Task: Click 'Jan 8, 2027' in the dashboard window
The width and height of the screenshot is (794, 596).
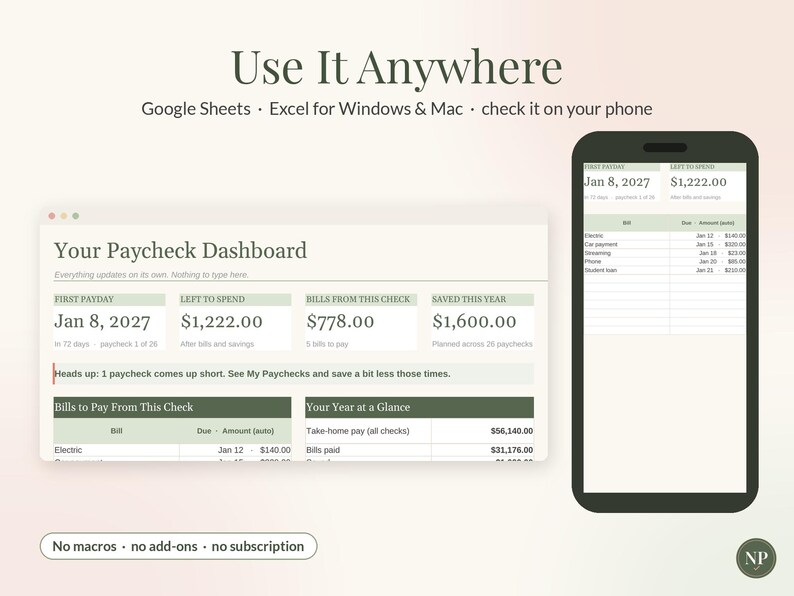Action: [102, 322]
